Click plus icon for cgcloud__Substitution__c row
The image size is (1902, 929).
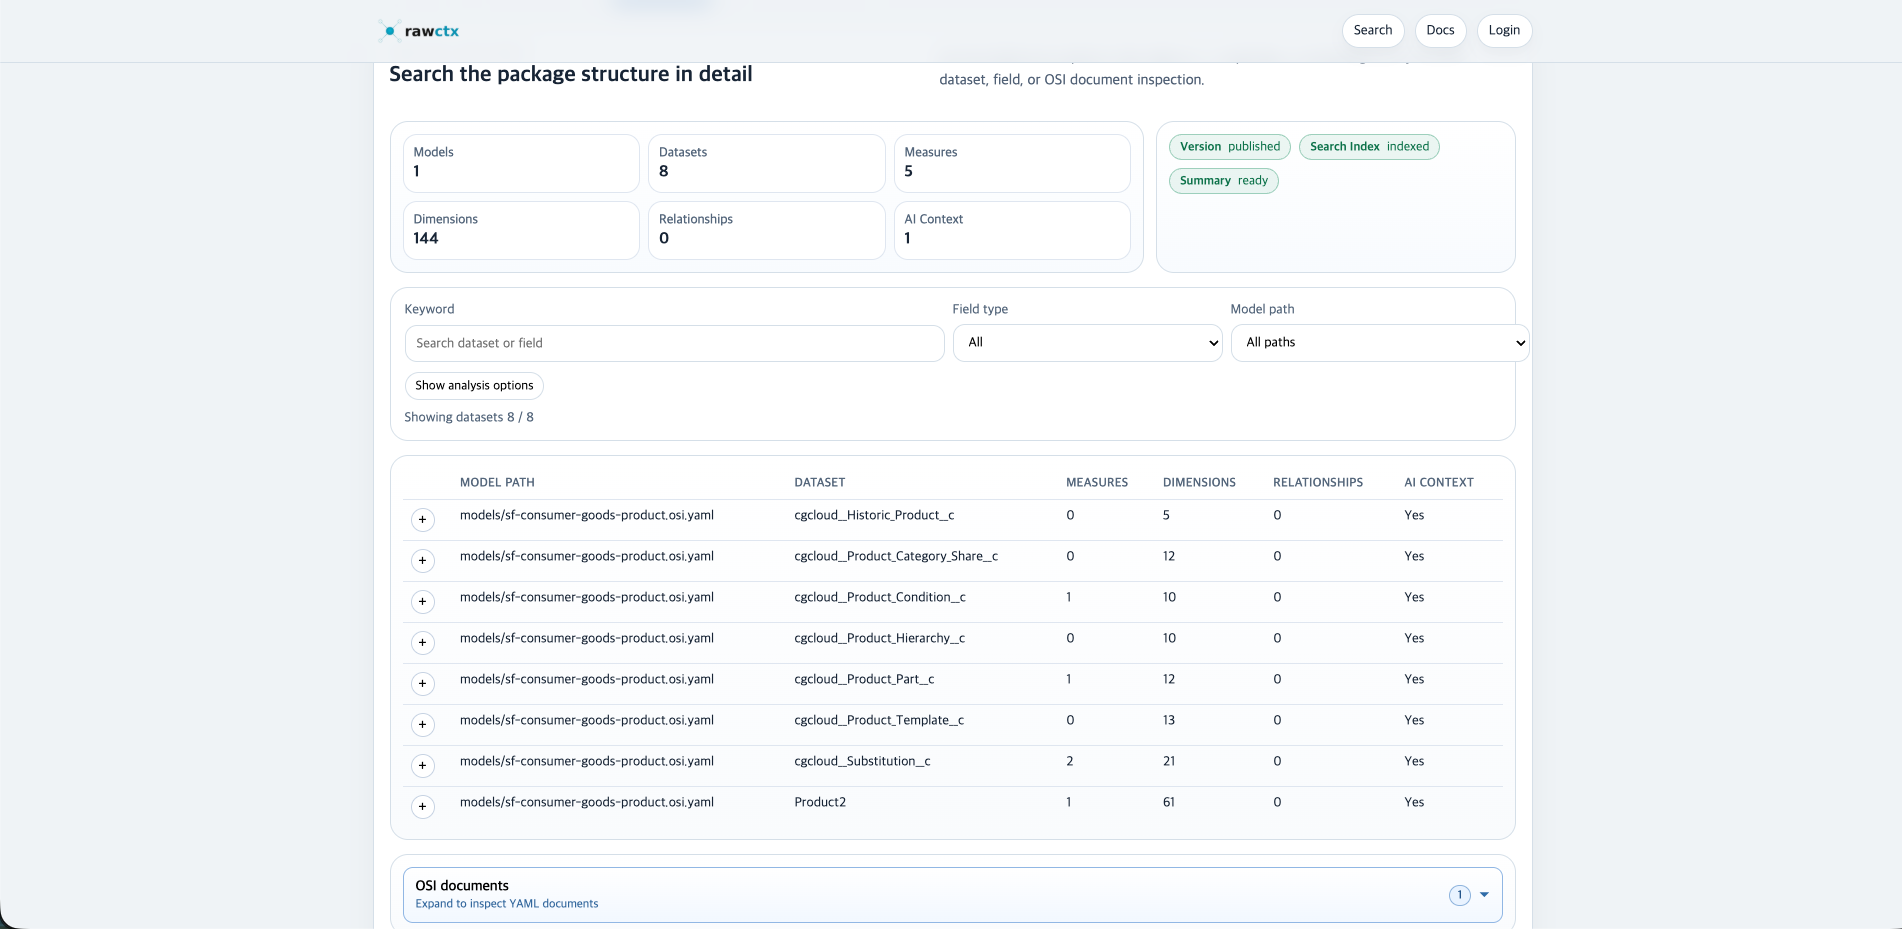pos(423,766)
